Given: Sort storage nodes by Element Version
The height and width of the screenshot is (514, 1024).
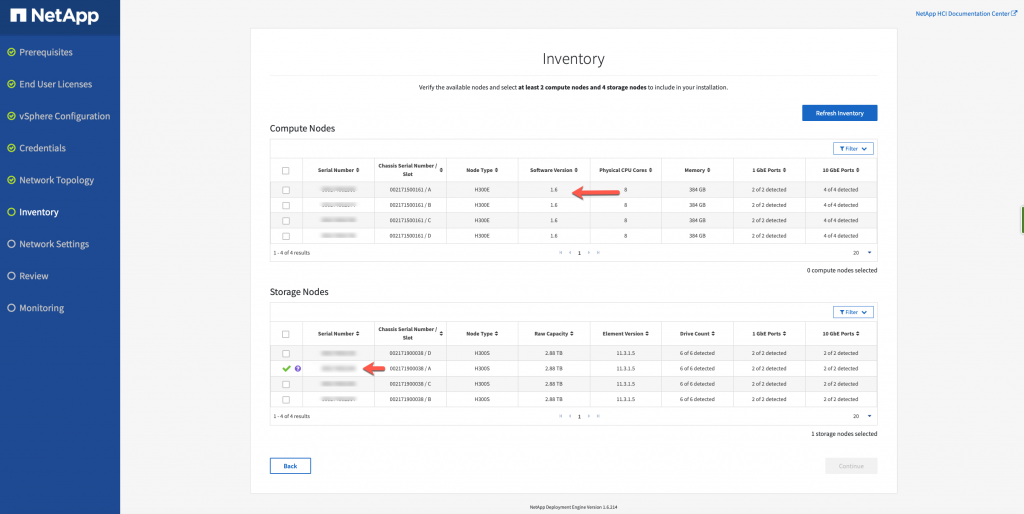Looking at the screenshot, I should coord(626,334).
